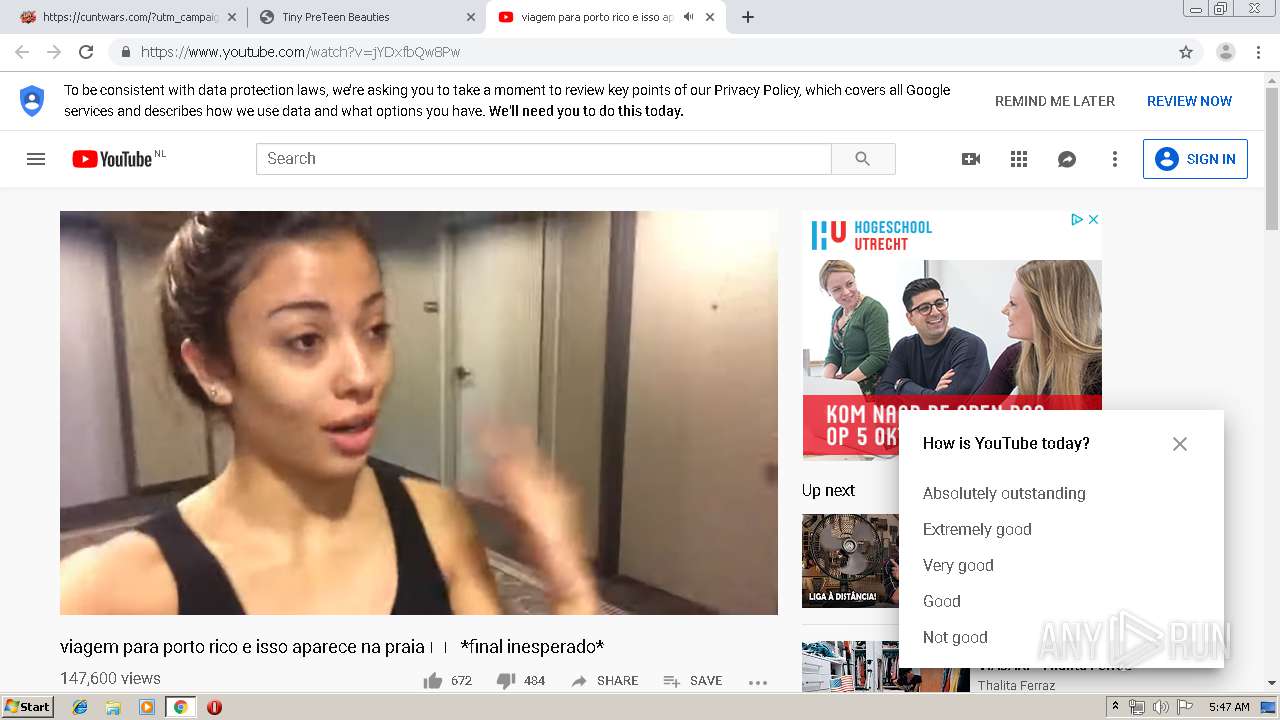This screenshot has height=720, width=1280.
Task: Select Absolutely outstanding survey option
Action: pyautogui.click(x=1004, y=493)
